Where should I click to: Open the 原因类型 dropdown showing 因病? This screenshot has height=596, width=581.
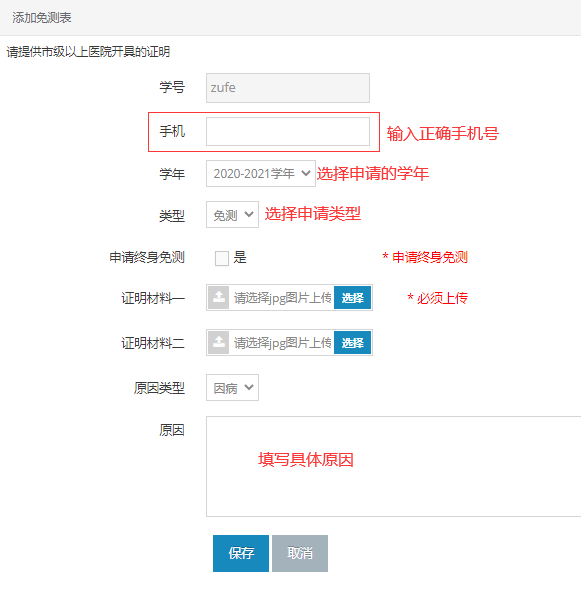[232, 387]
